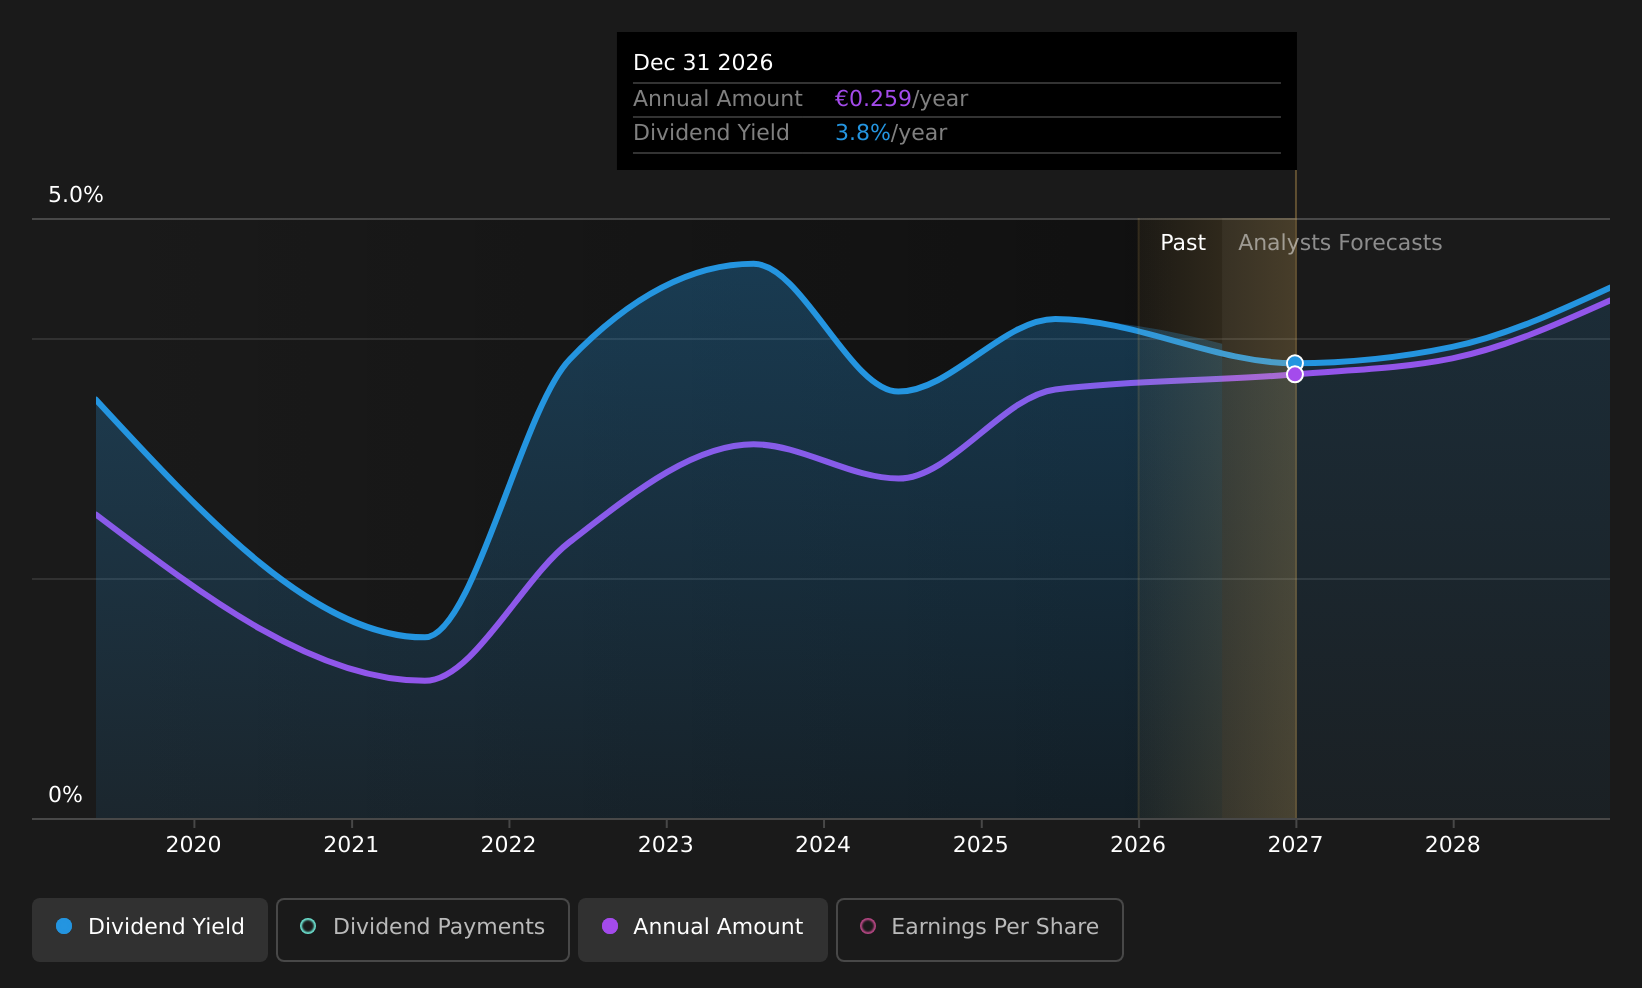Select the 2027 label on the x-axis
Image resolution: width=1642 pixels, height=988 pixels.
[x=1295, y=845]
